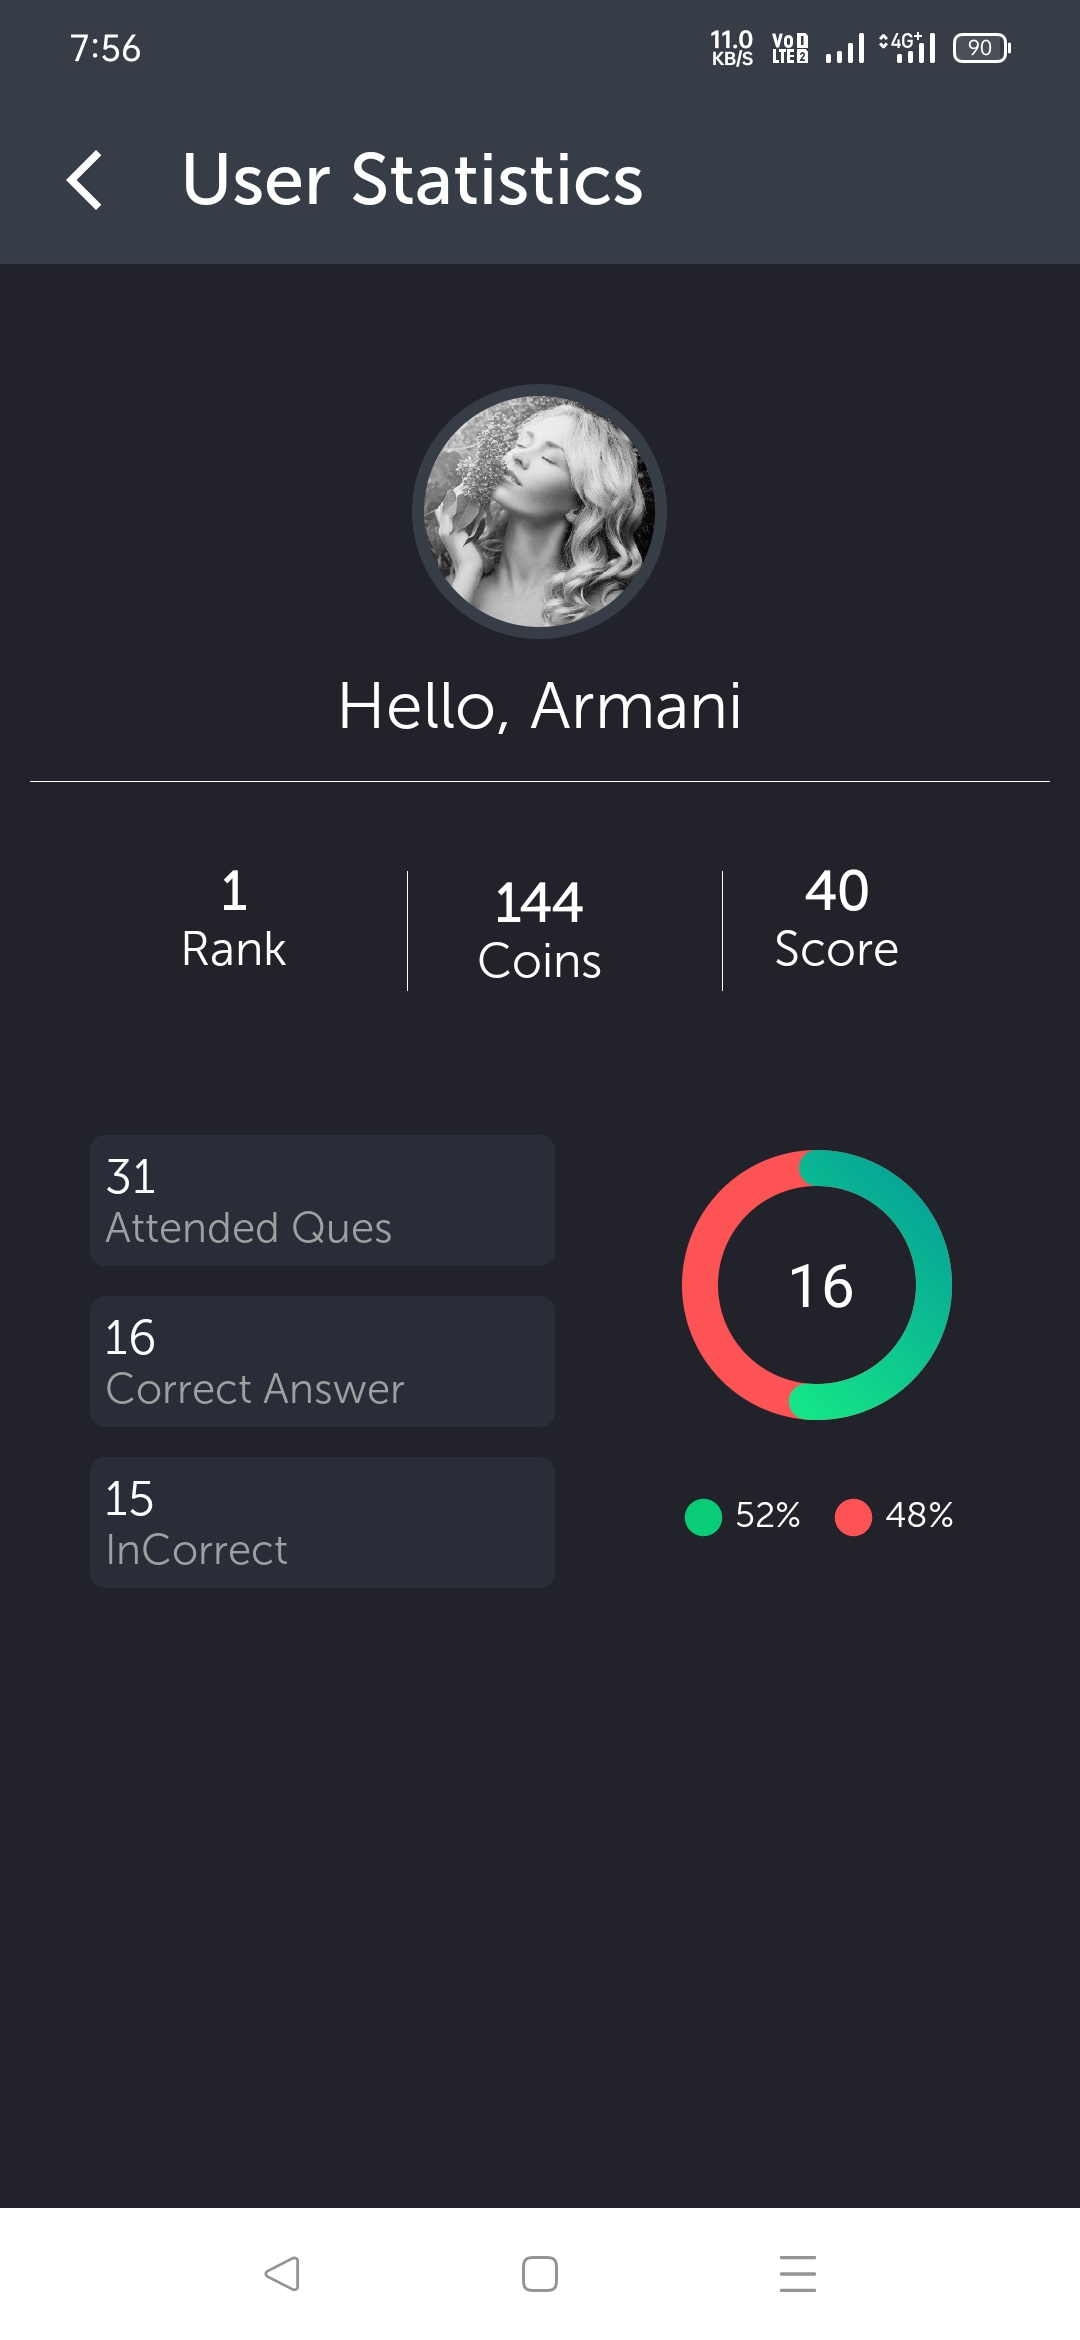1080x2340 pixels.
Task: Tap the 40 Score statistic
Action: click(x=837, y=920)
